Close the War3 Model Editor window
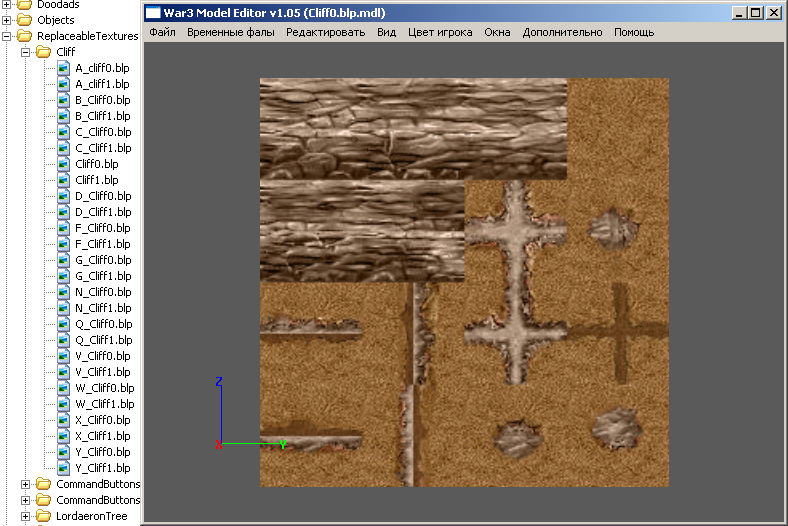 (x=774, y=13)
